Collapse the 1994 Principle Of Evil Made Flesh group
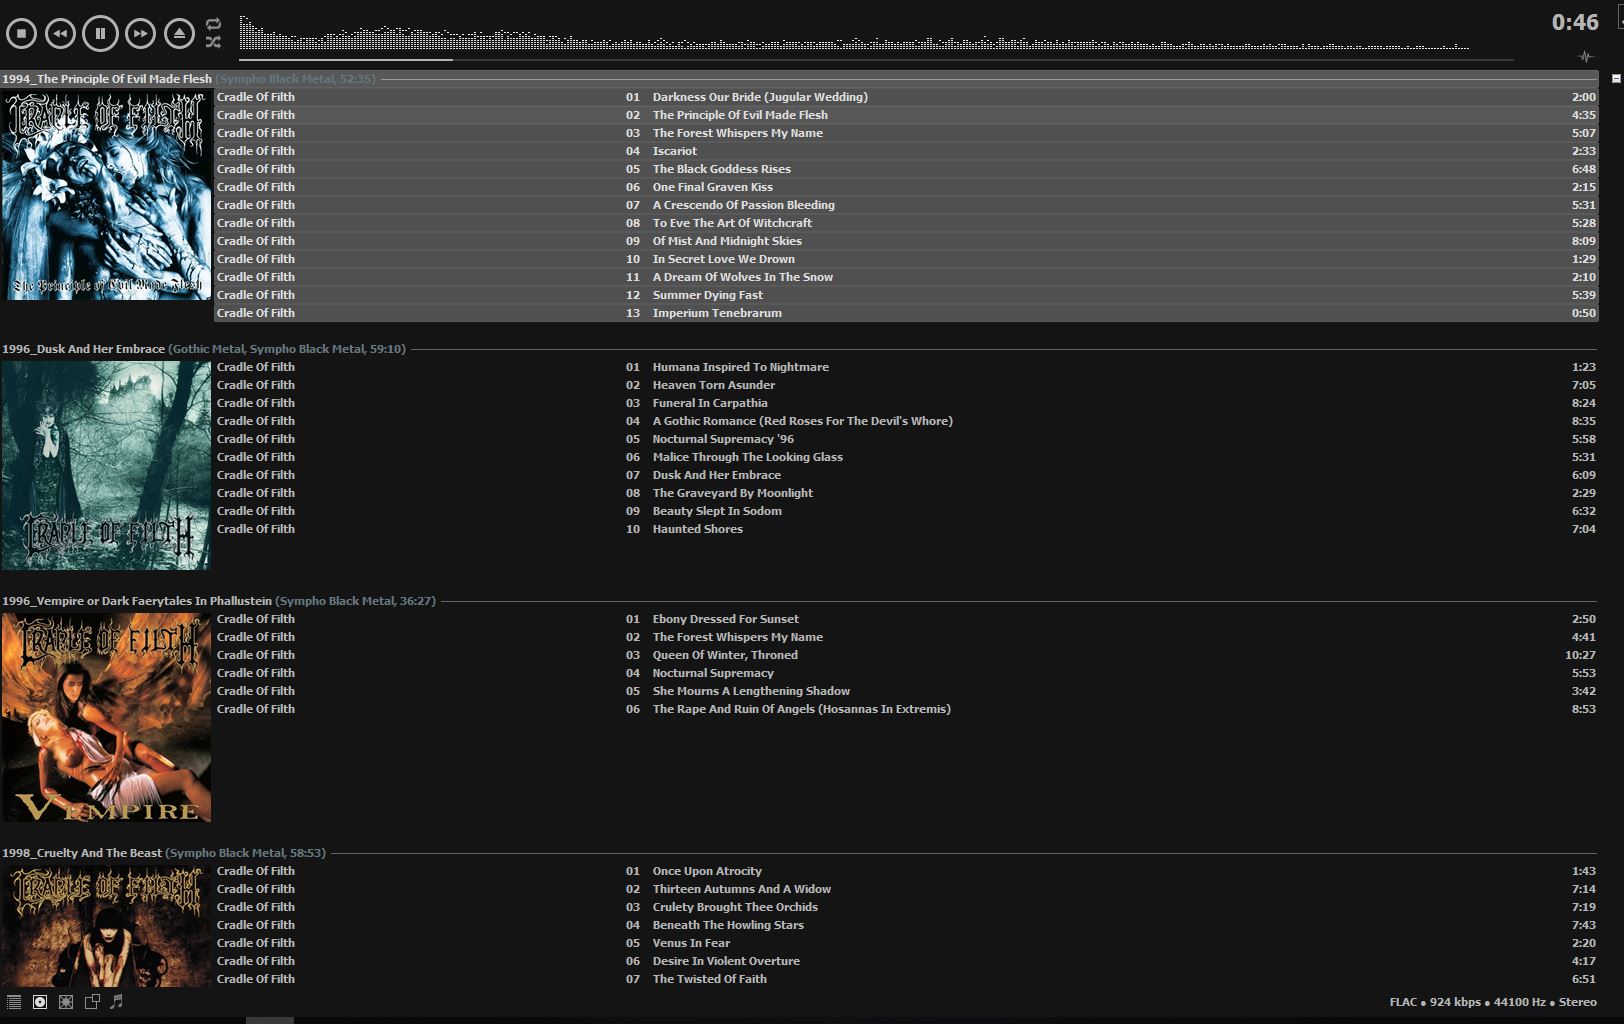This screenshot has height=1024, width=1624. 1616,78
